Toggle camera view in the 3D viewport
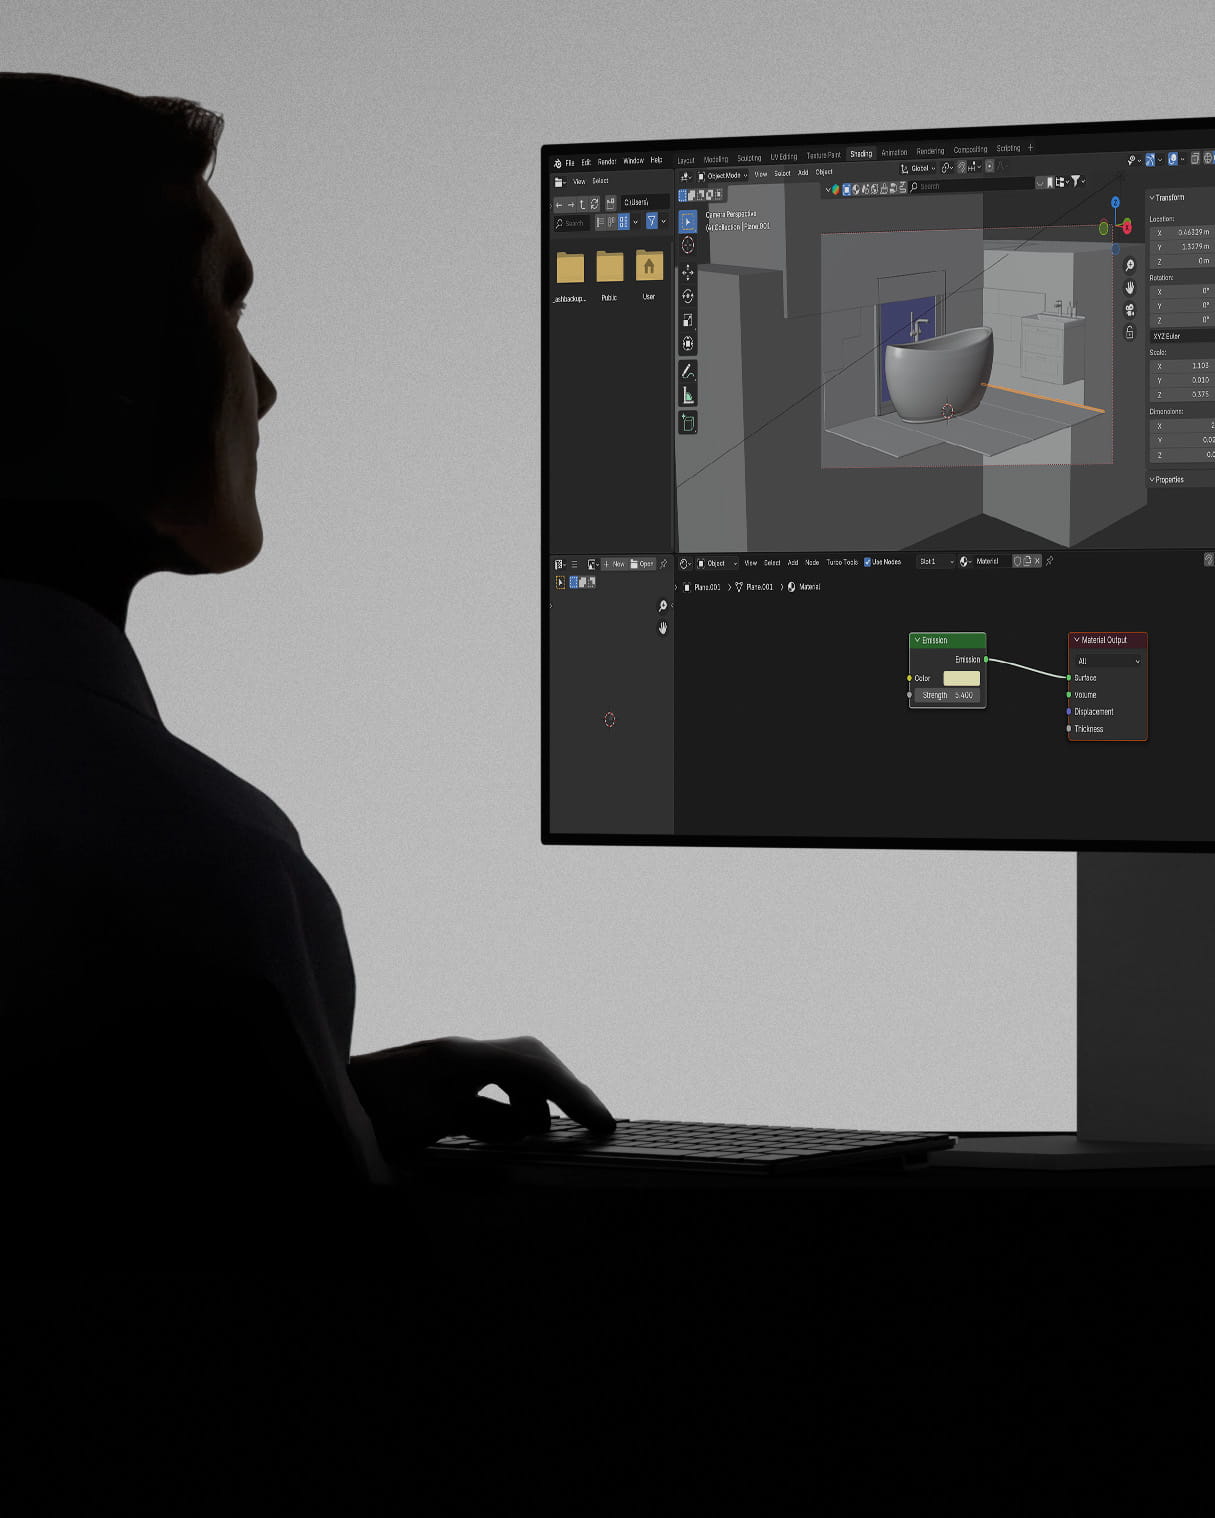Screen dimensions: 1215x1518 (x=1130, y=310)
